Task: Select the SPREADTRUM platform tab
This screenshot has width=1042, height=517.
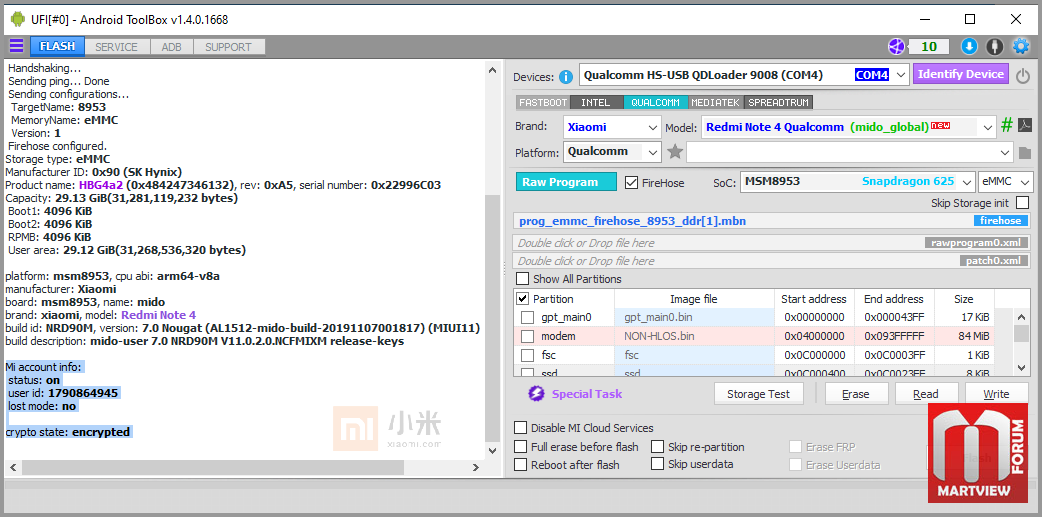Action: (x=780, y=103)
